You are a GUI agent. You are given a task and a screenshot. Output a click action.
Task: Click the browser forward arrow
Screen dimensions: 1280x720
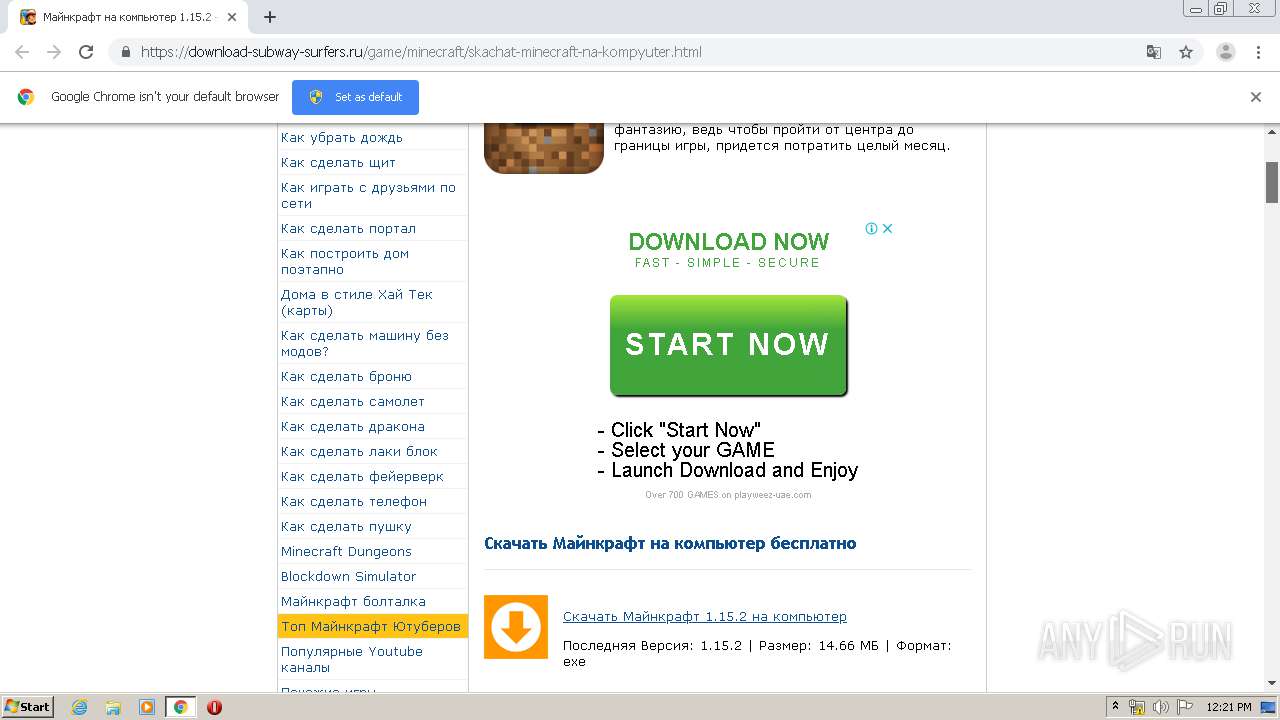click(54, 52)
